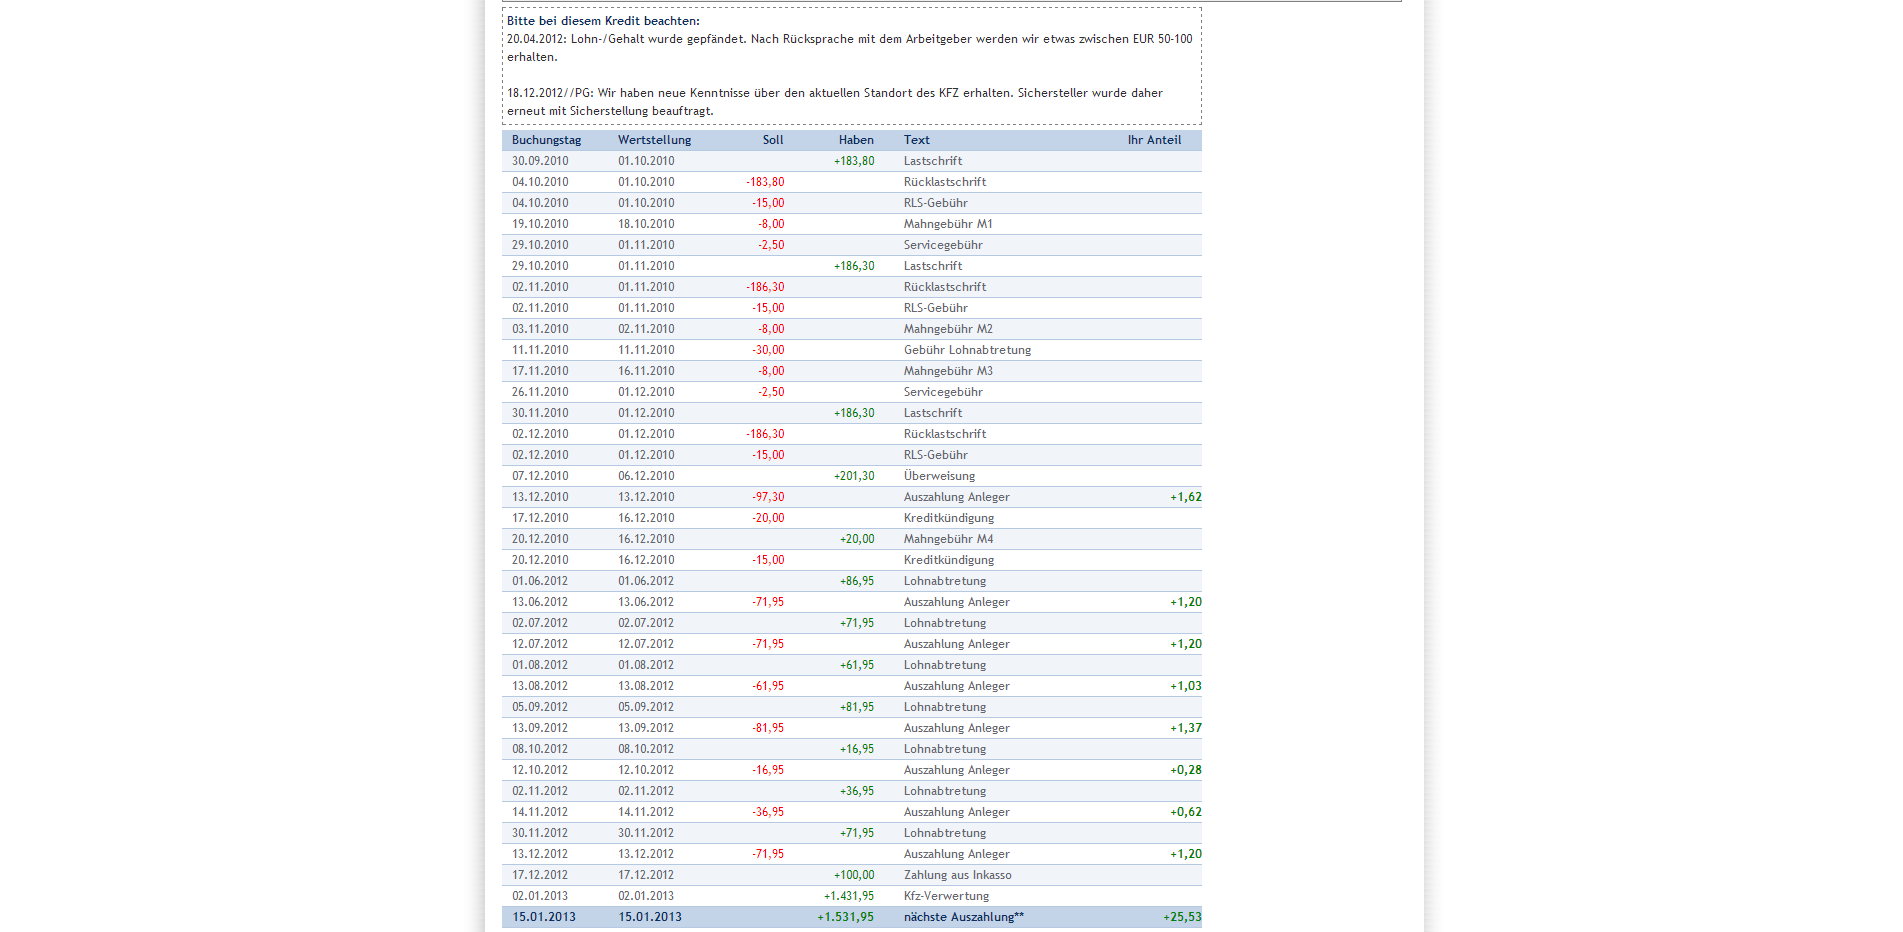Select the Gebühr Lohnabtretung entry
This screenshot has width=1903, height=932.
[x=967, y=350]
